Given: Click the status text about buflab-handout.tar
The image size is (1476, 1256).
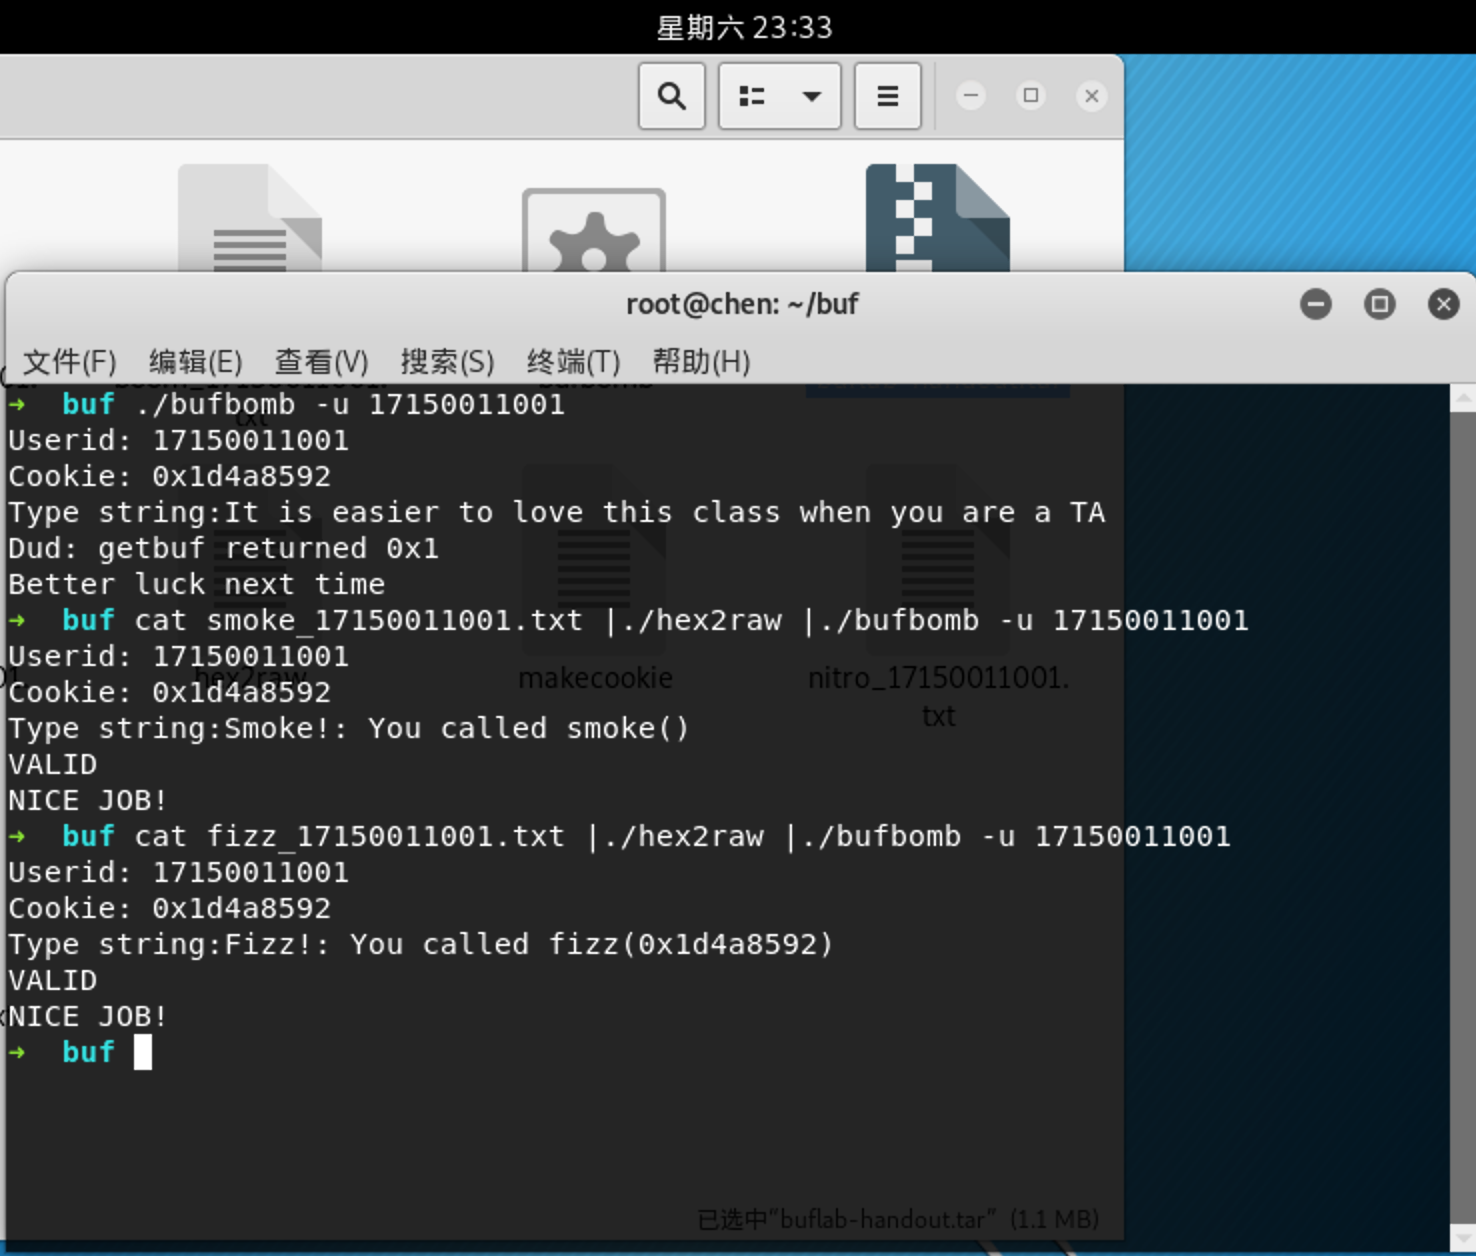Looking at the screenshot, I should [897, 1219].
